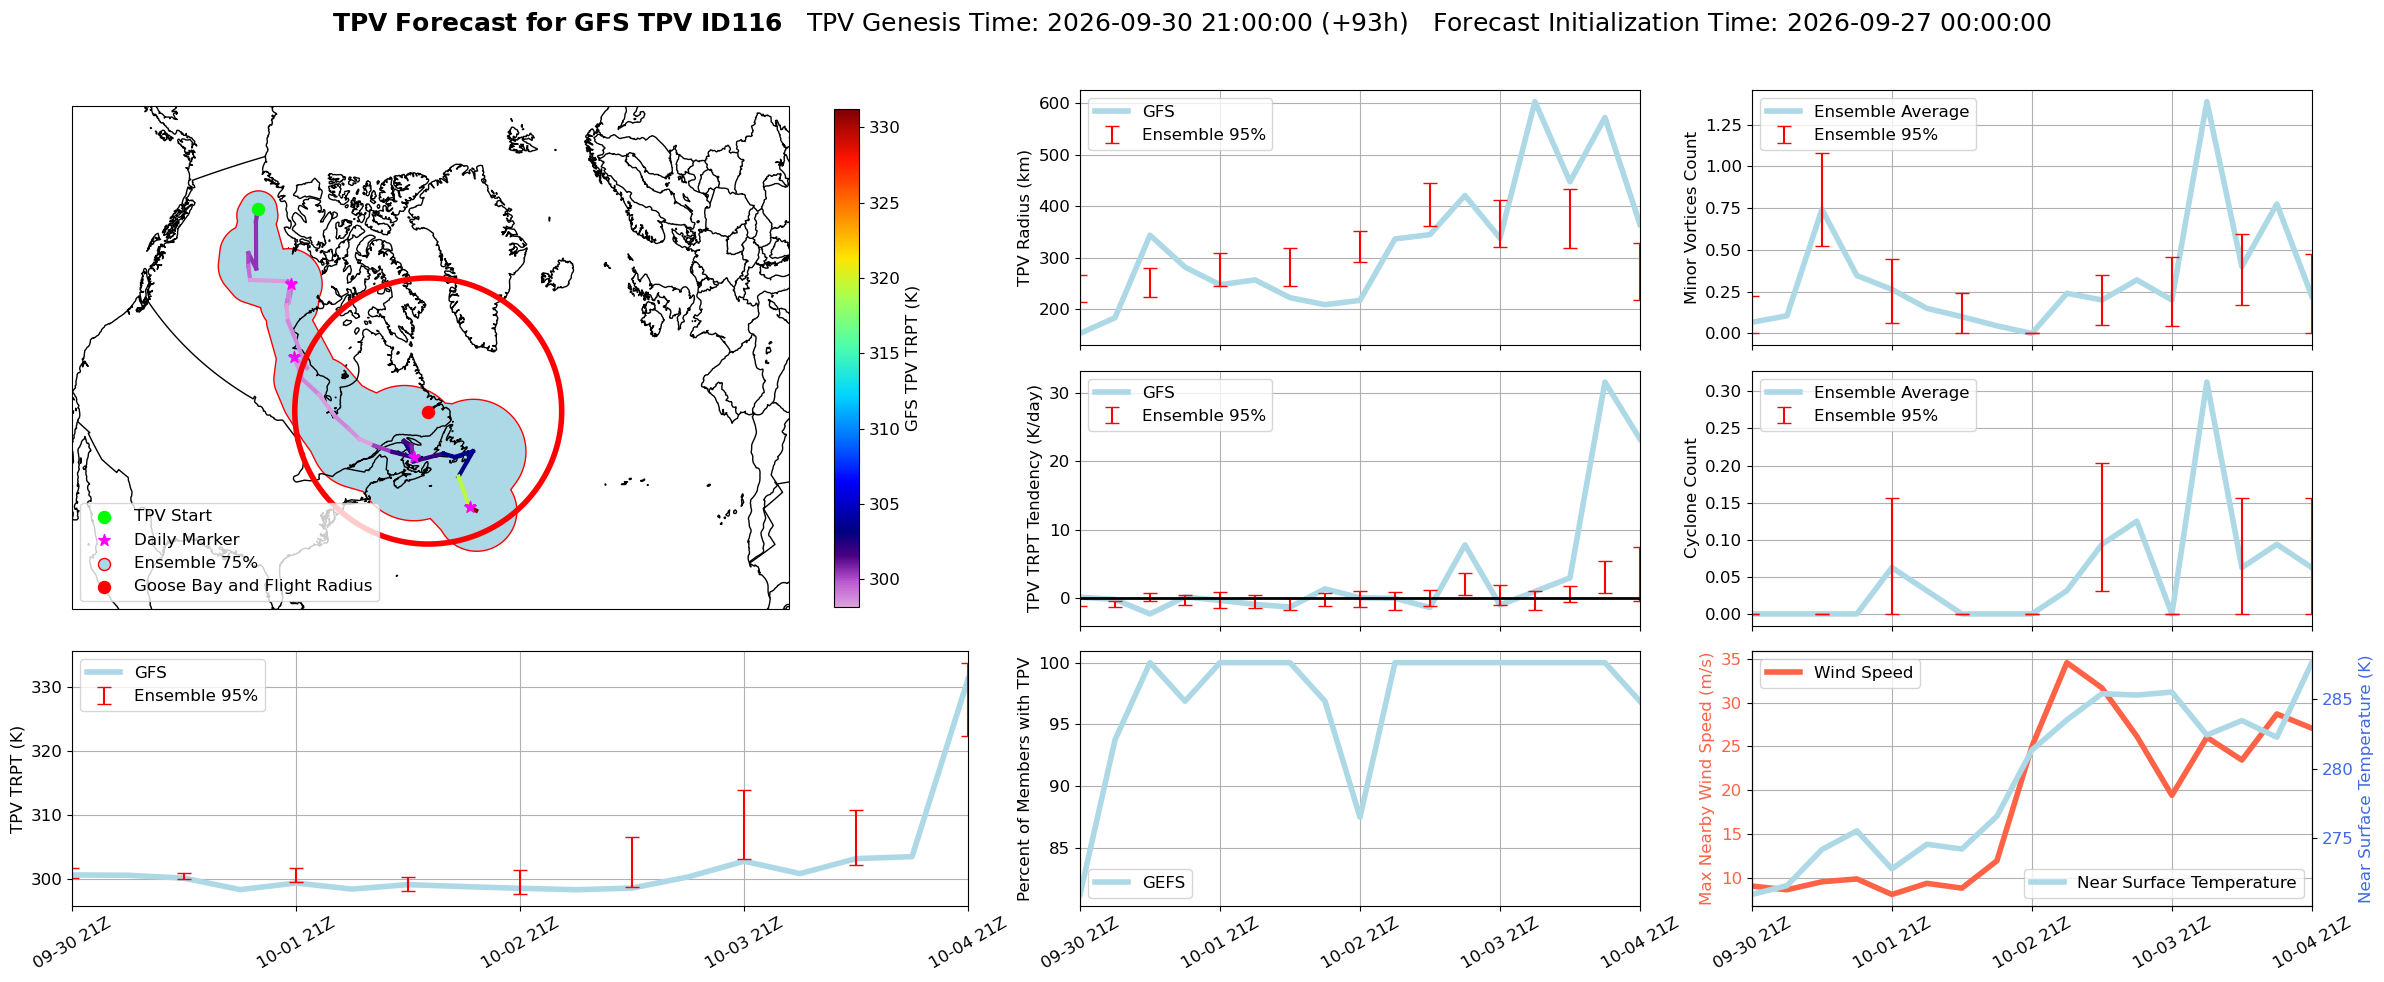This screenshot has height=982, width=2384.
Task: Click the blue line sample beside 'GEFS' in the legend
Action: 1112,883
